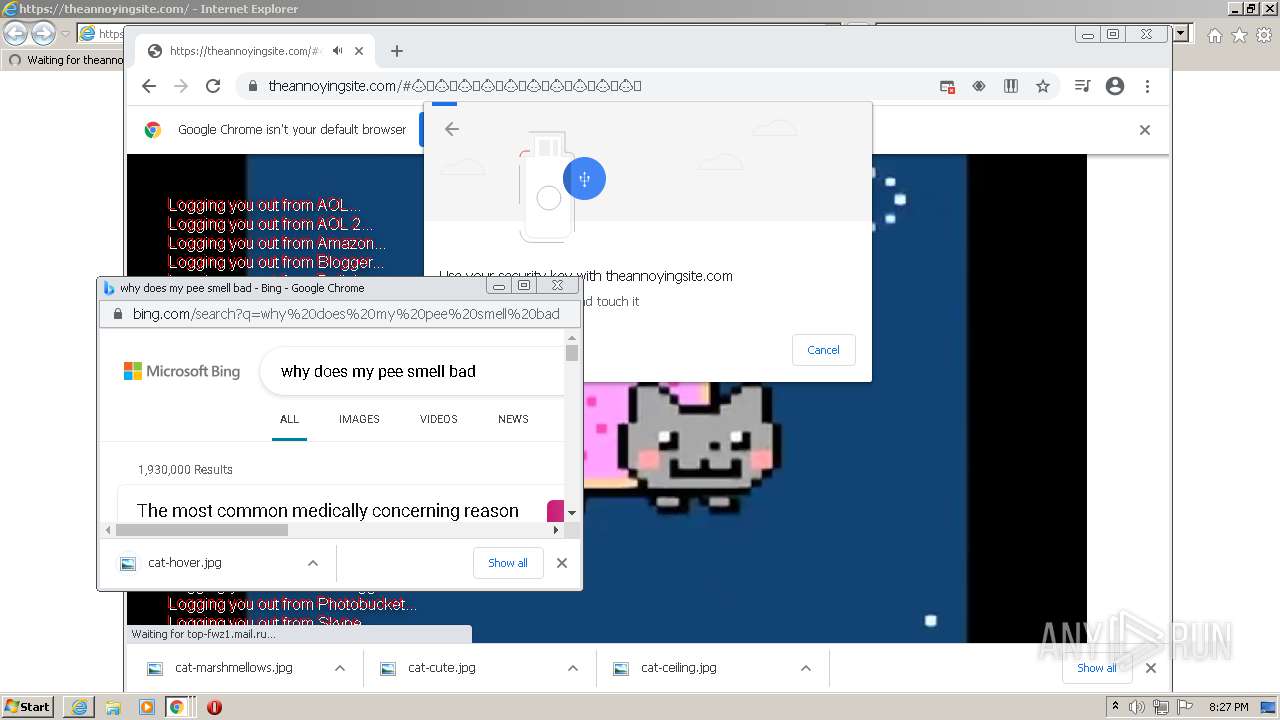Expand options for cat-cute.jpg
Viewport: 1280px width, 720px height.
[573, 668]
